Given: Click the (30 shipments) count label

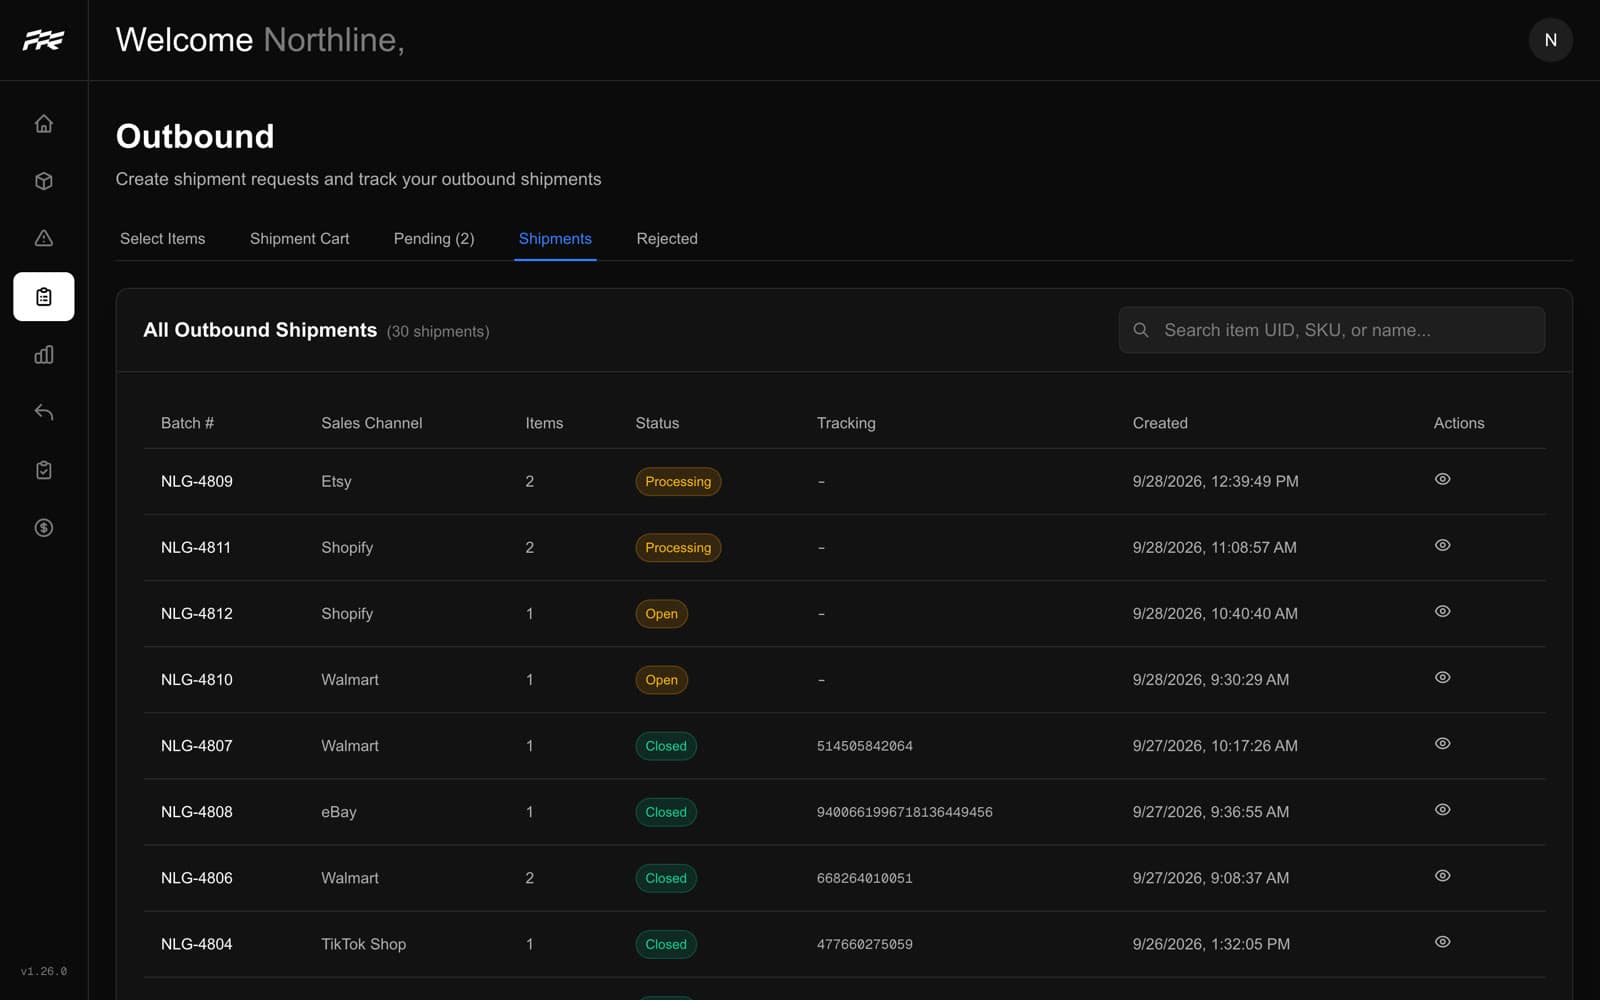Looking at the screenshot, I should point(438,331).
